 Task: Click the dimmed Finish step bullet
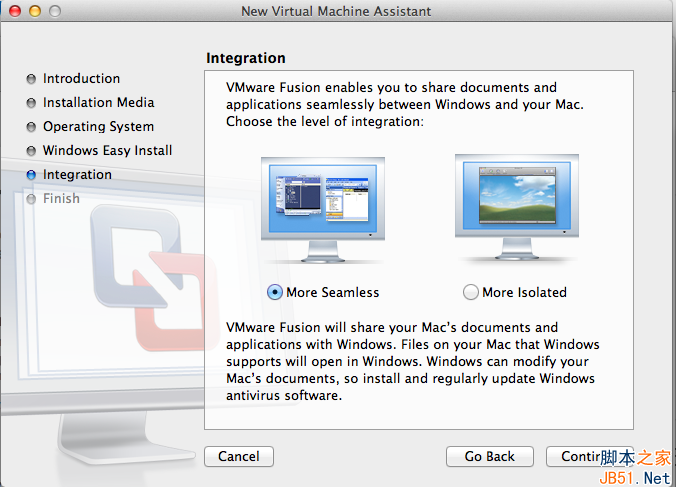31,199
